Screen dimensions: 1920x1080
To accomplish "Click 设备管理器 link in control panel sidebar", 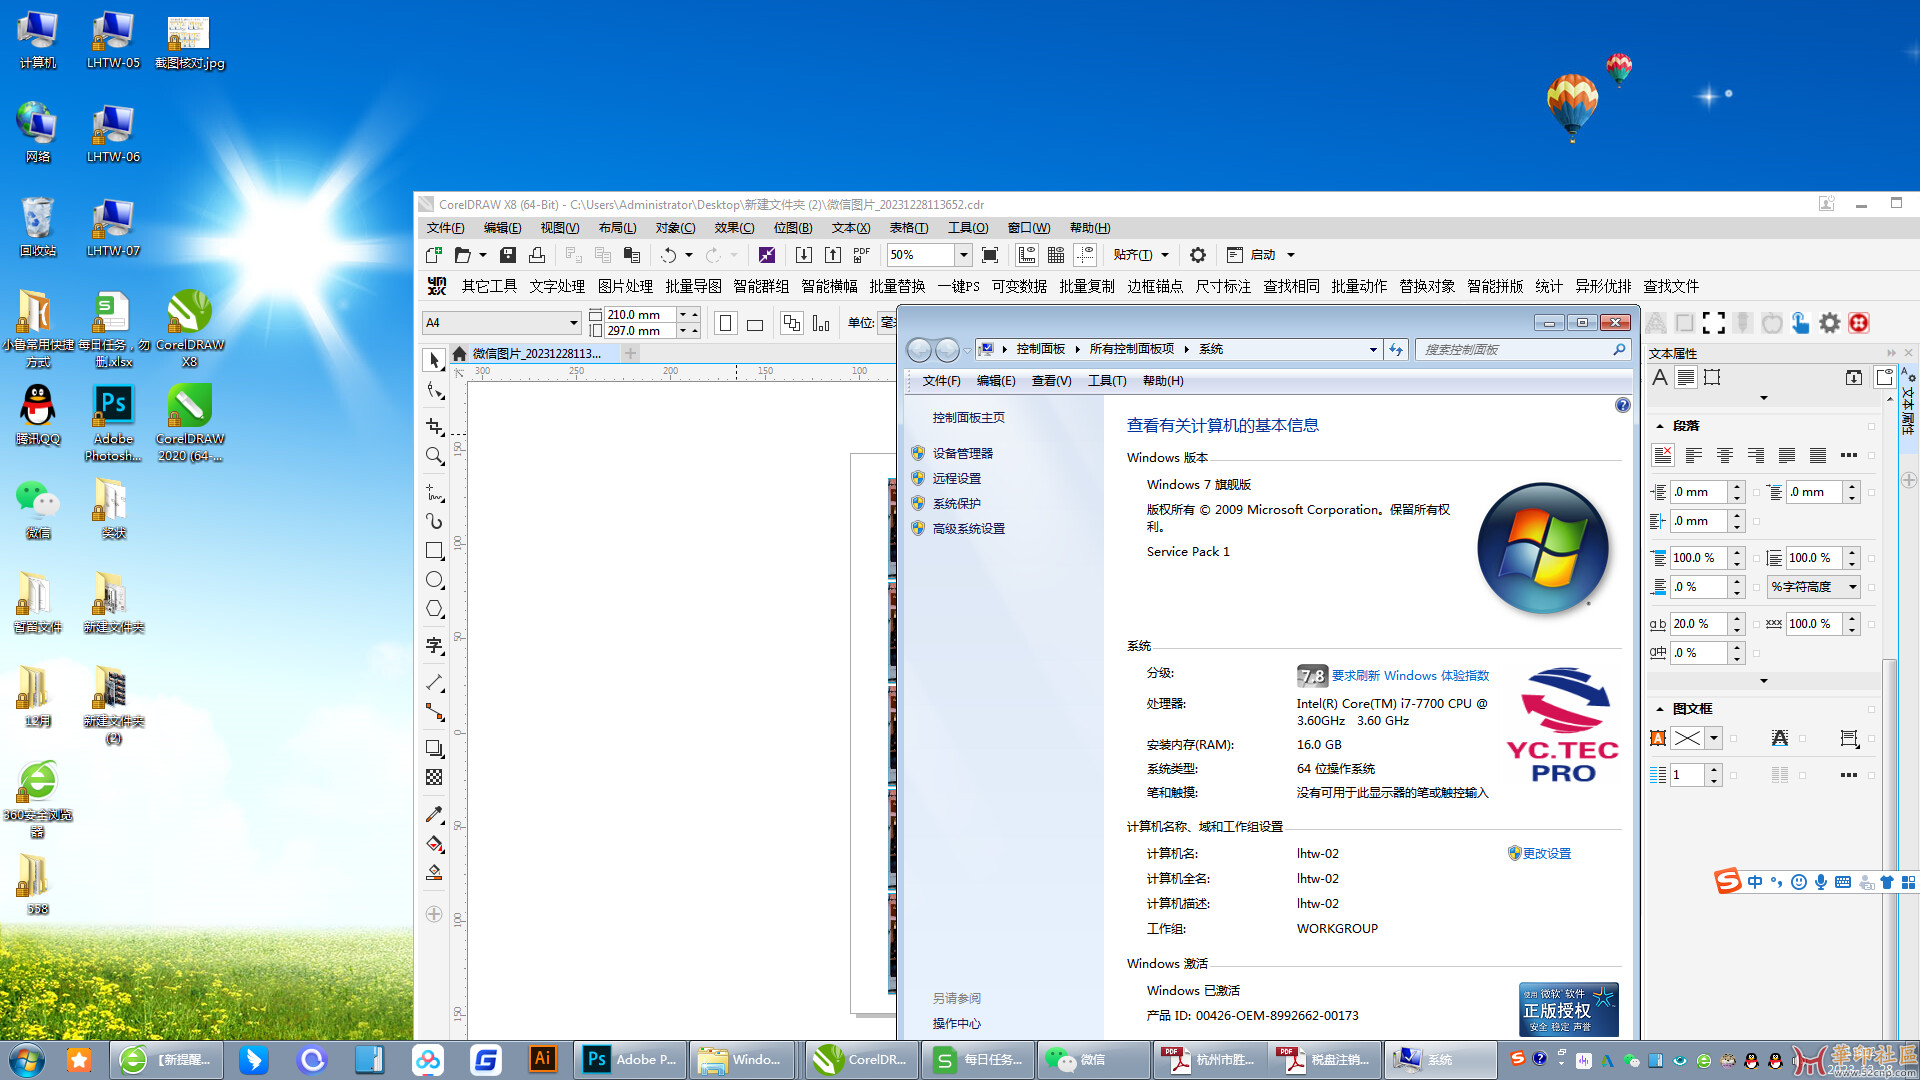I will [962, 453].
